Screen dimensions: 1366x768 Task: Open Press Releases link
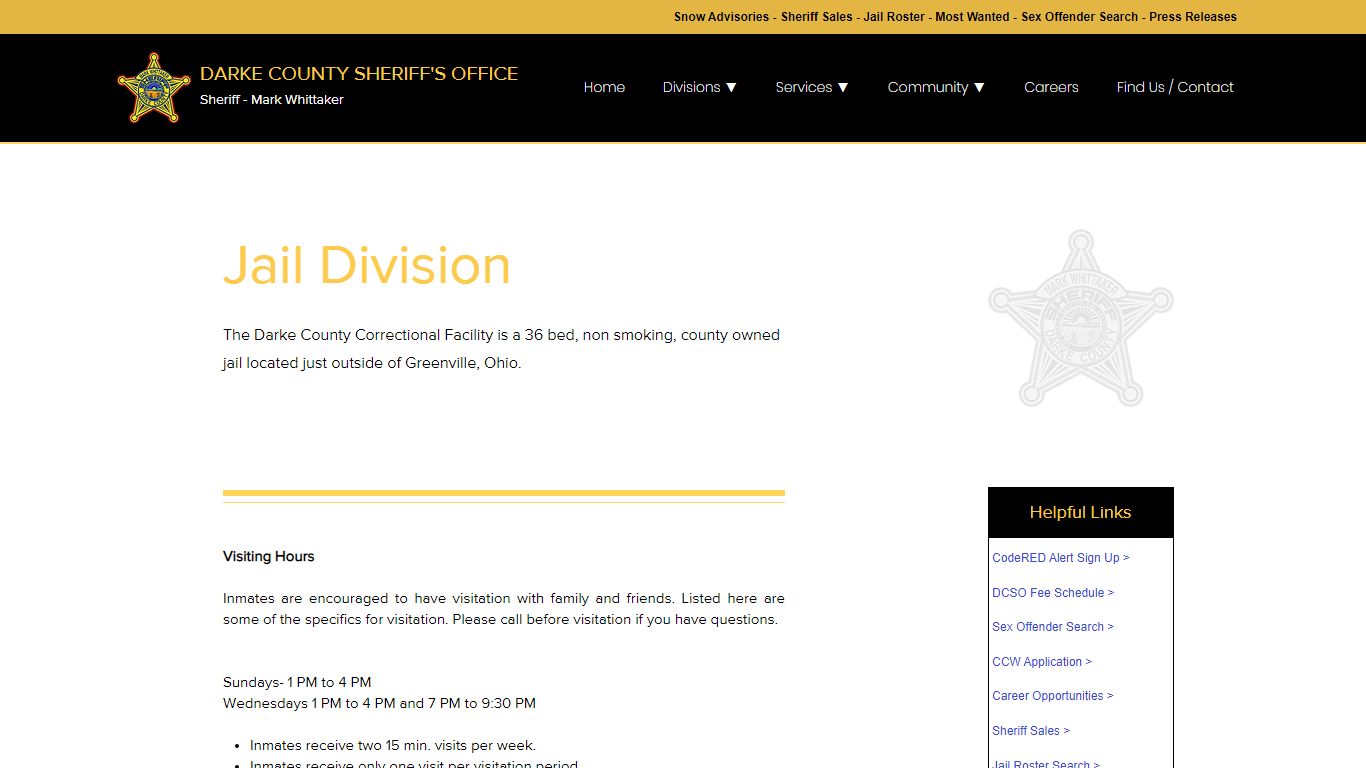pos(1192,17)
